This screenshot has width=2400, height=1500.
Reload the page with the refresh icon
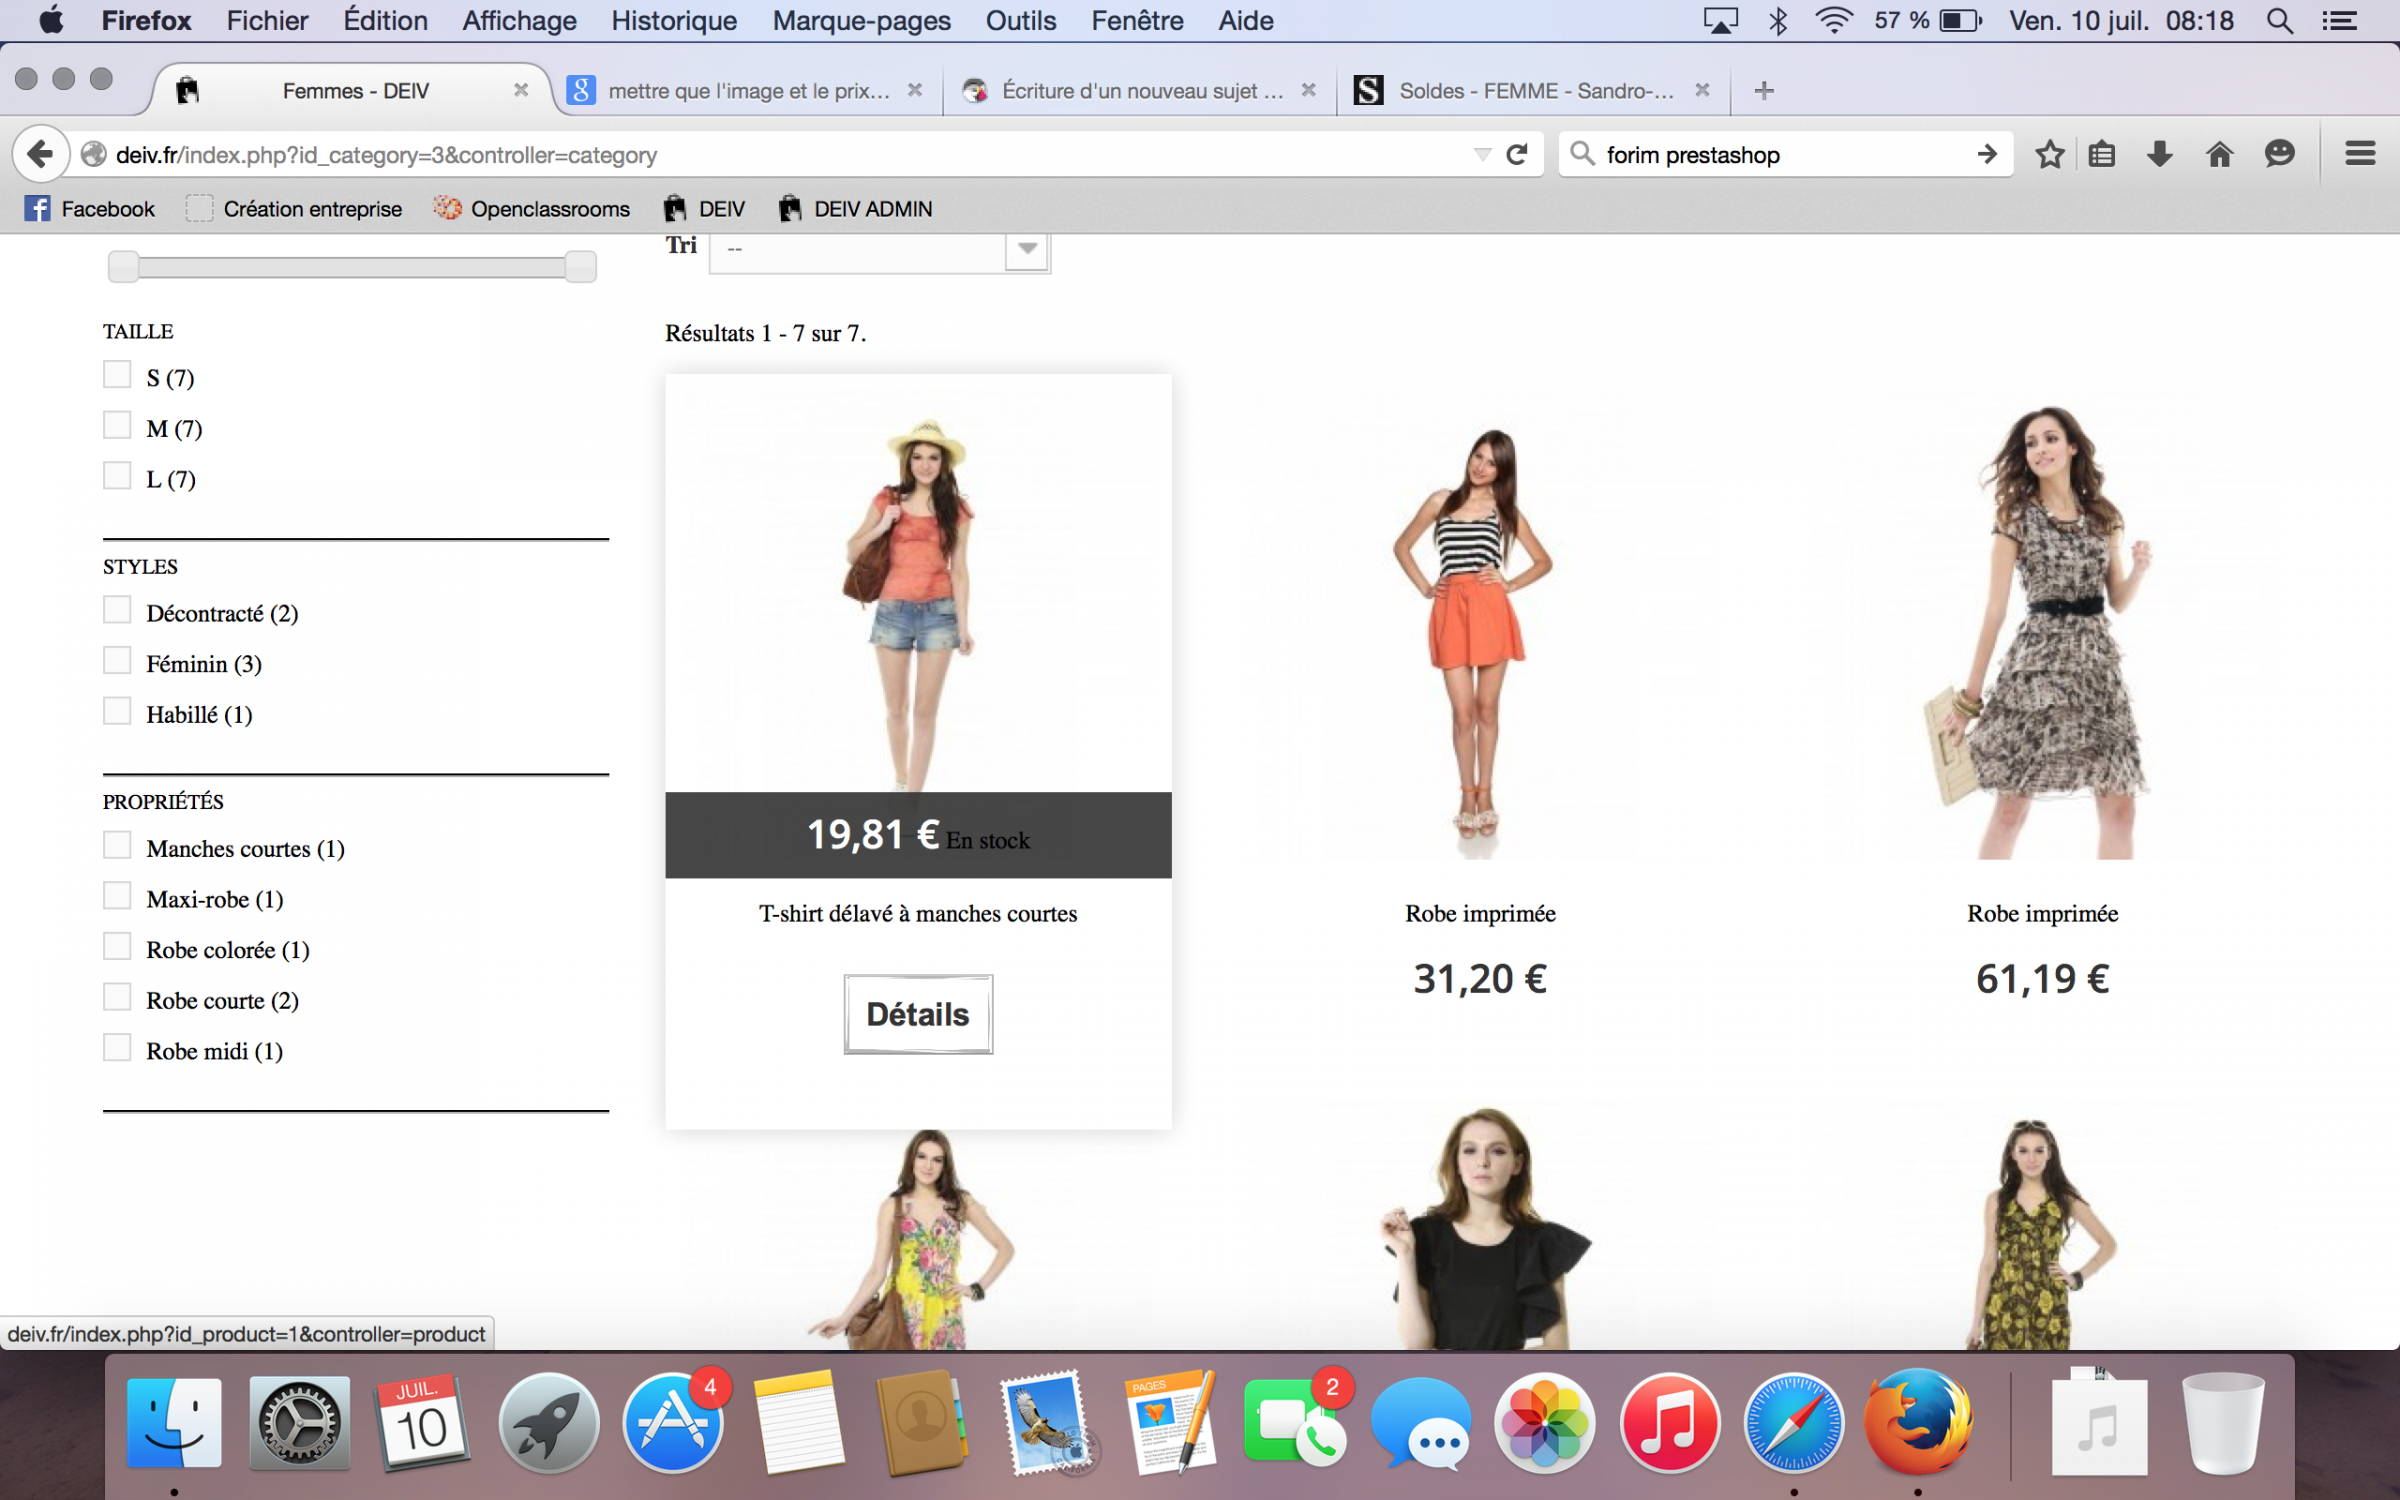1517,154
